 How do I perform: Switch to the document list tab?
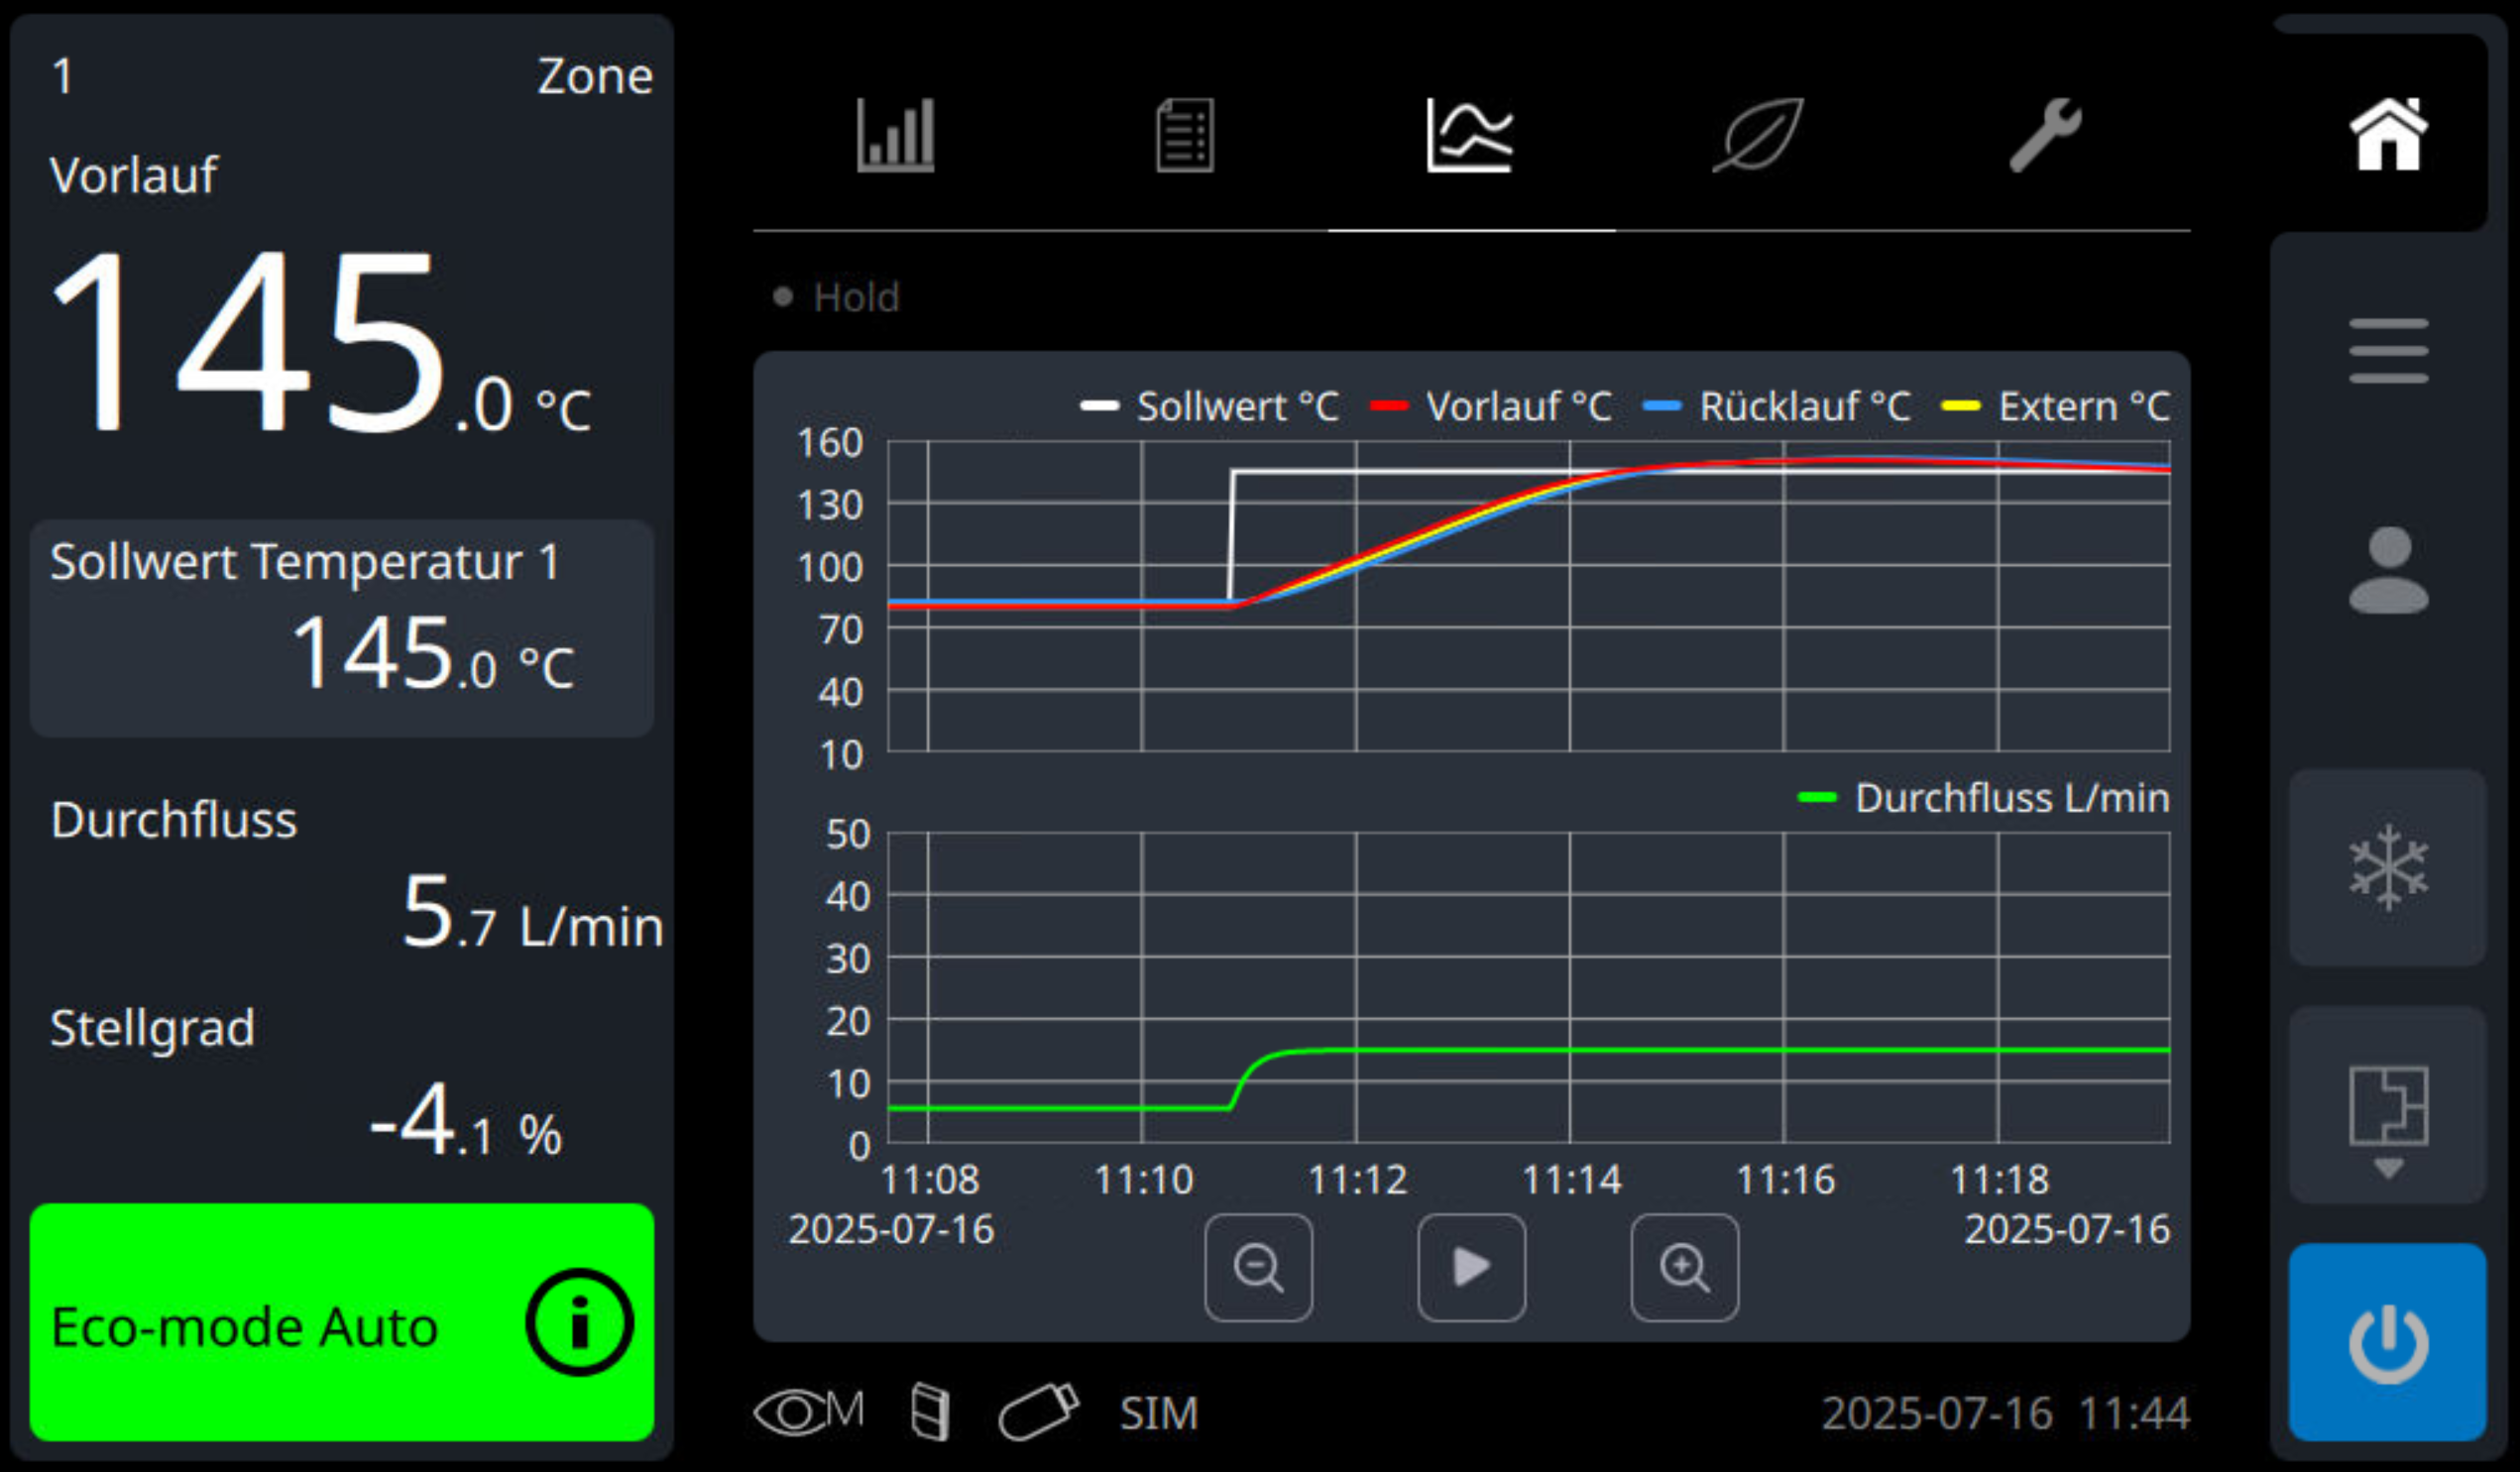click(1184, 135)
